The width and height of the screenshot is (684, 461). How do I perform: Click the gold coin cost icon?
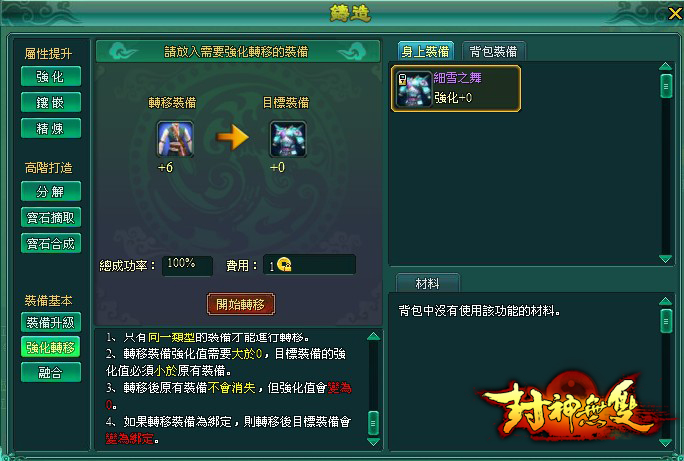(284, 265)
